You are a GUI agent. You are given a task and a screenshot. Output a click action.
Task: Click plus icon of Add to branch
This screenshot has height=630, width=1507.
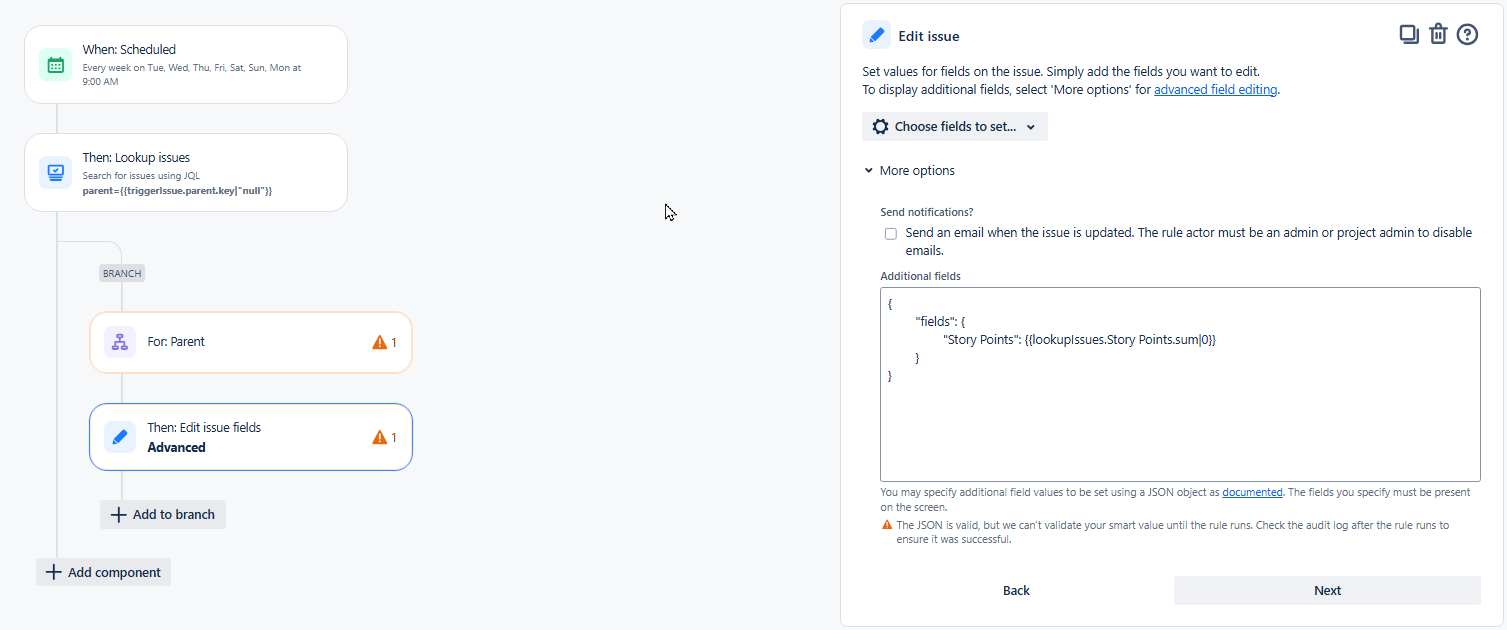click(118, 514)
